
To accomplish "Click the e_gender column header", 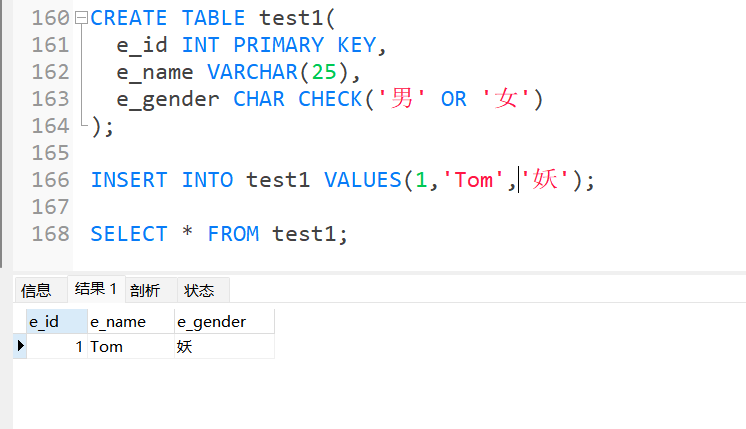I will coord(224,322).
